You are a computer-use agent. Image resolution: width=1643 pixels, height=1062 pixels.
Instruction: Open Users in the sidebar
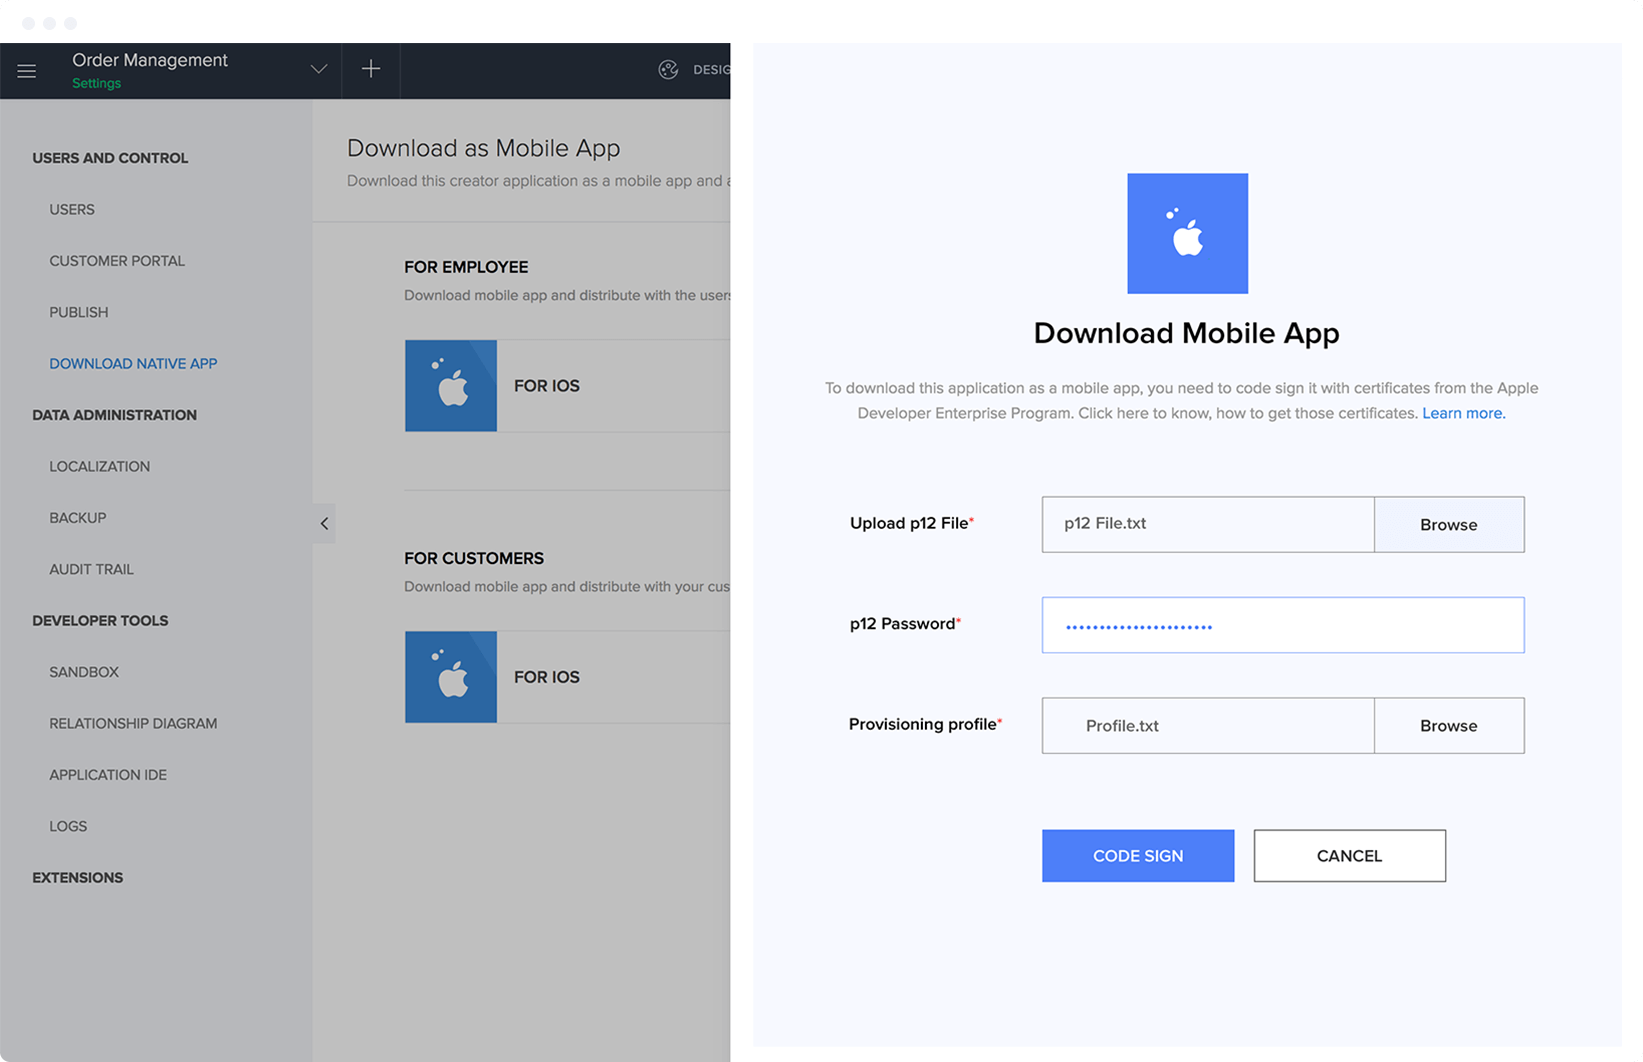tap(72, 210)
